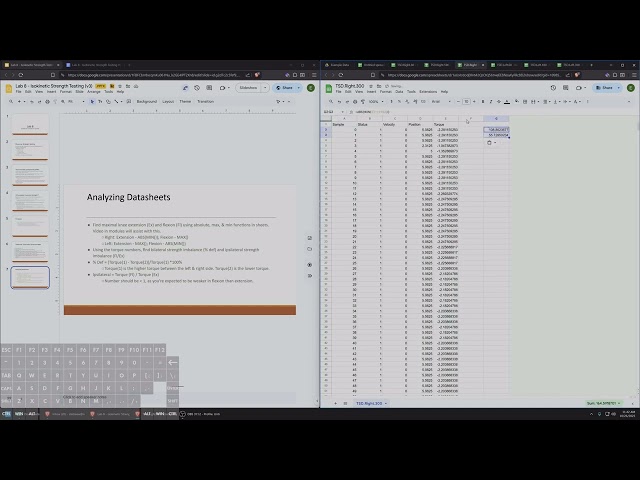Open Slide menu in Slides
640x480 pixels.
(x=79, y=92)
